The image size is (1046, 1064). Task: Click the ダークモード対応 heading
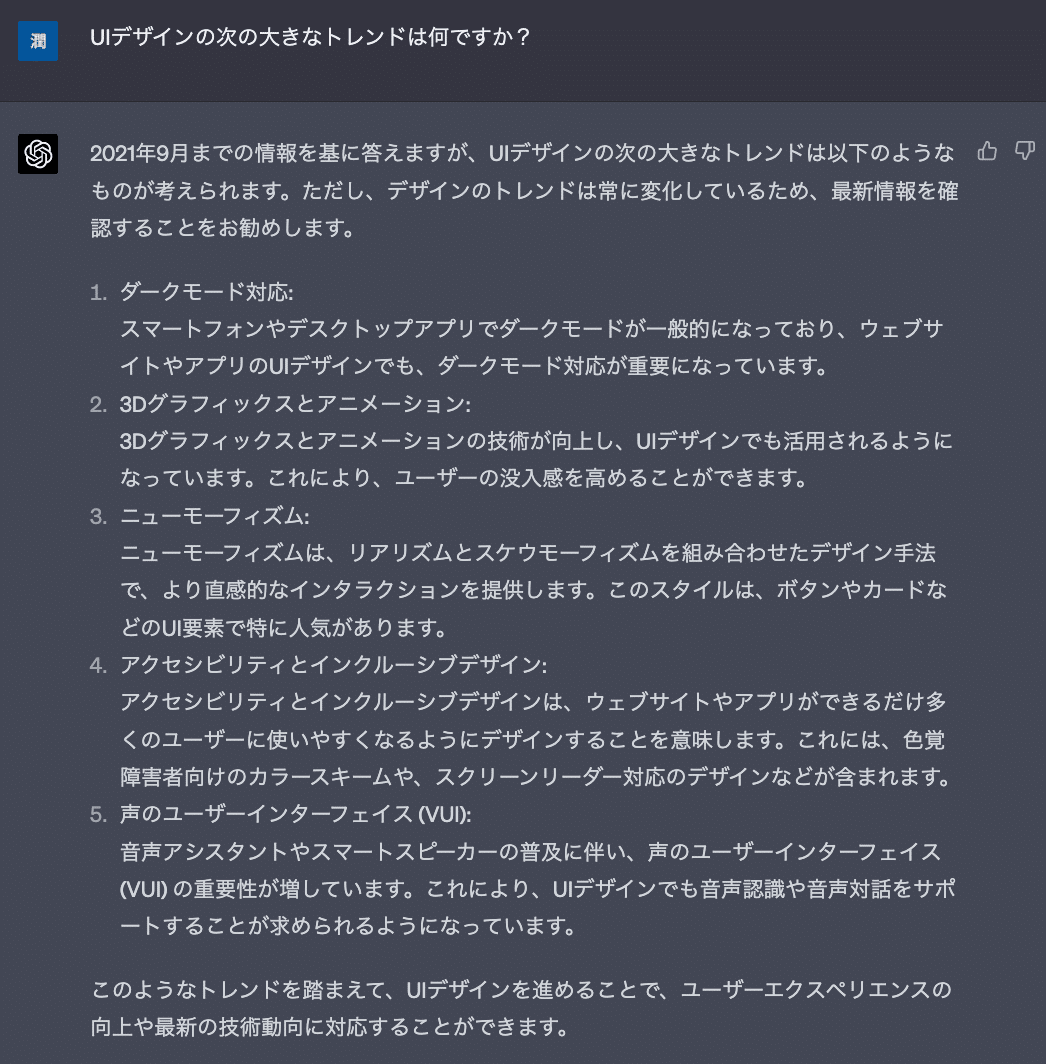tap(206, 292)
